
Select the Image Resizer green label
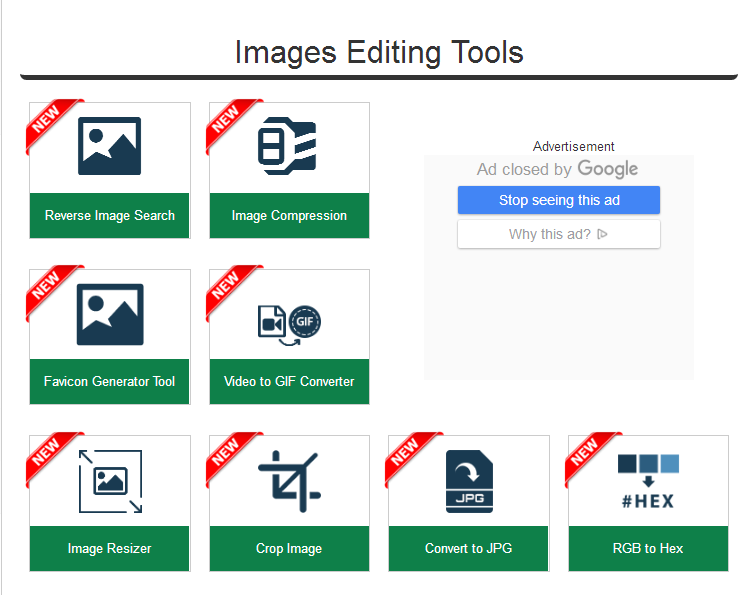(x=109, y=549)
